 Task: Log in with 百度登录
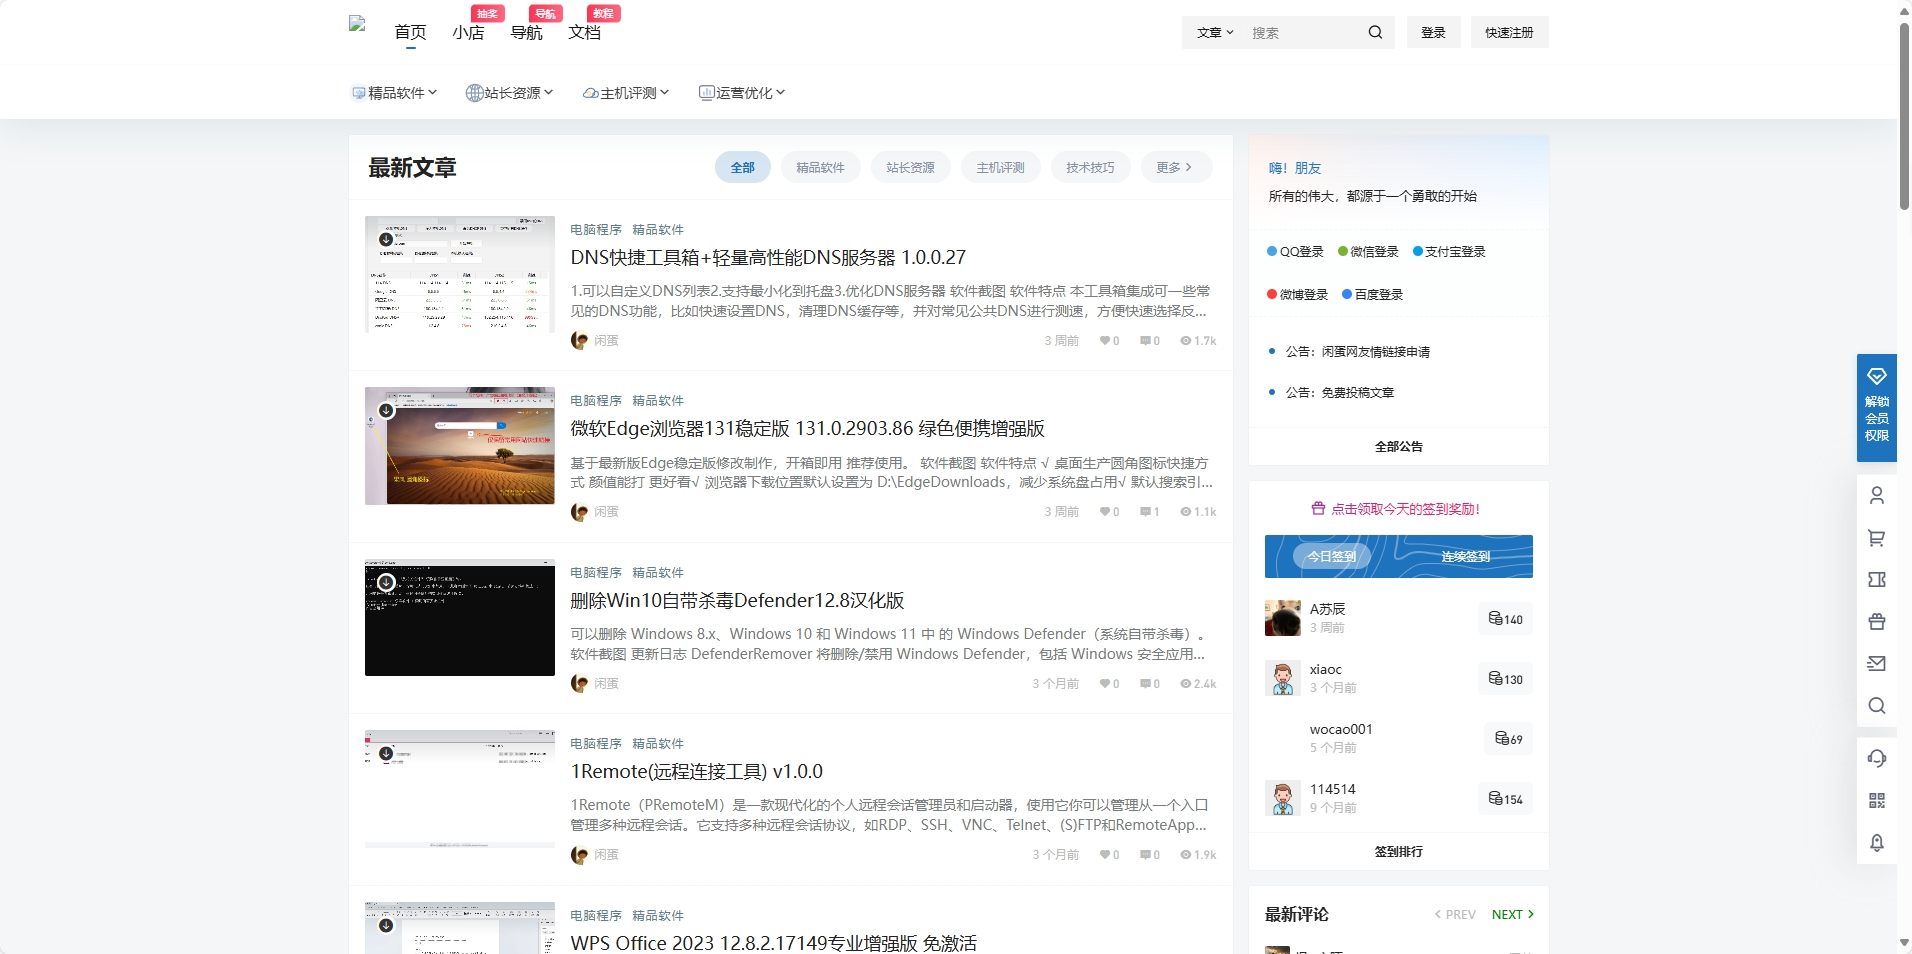tap(1372, 295)
